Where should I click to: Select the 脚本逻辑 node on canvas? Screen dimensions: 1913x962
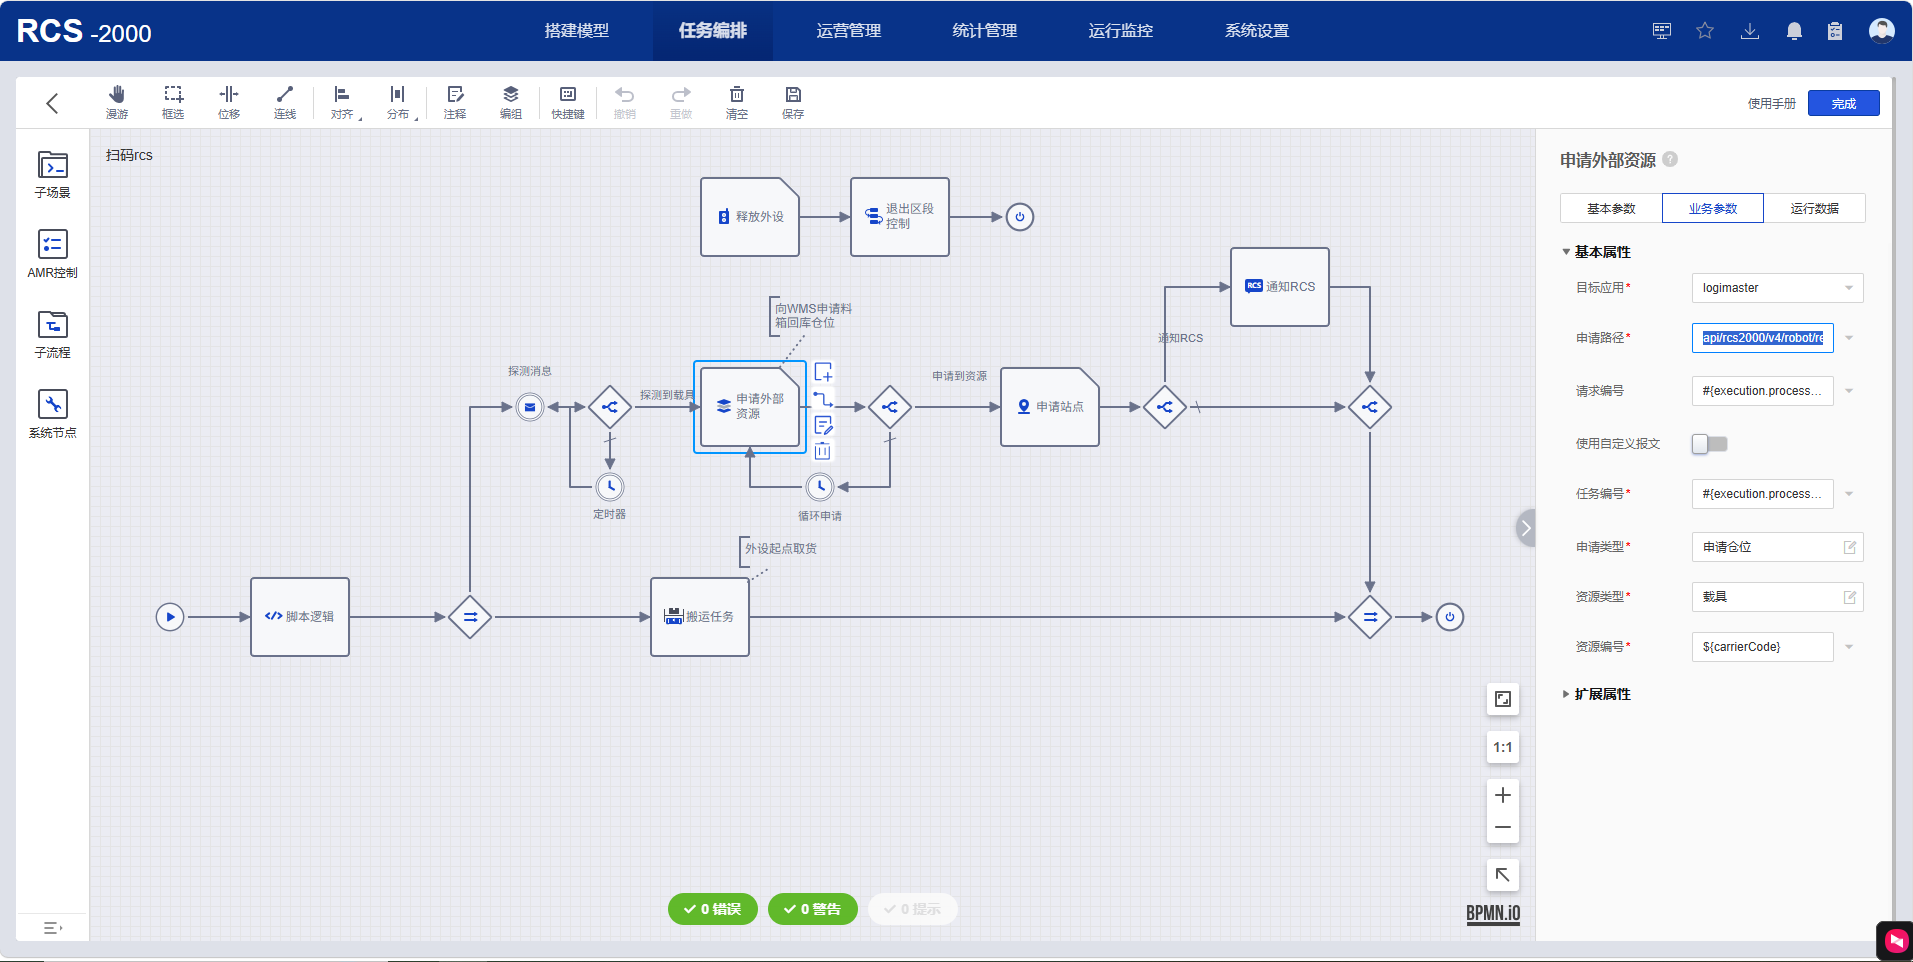pos(300,617)
